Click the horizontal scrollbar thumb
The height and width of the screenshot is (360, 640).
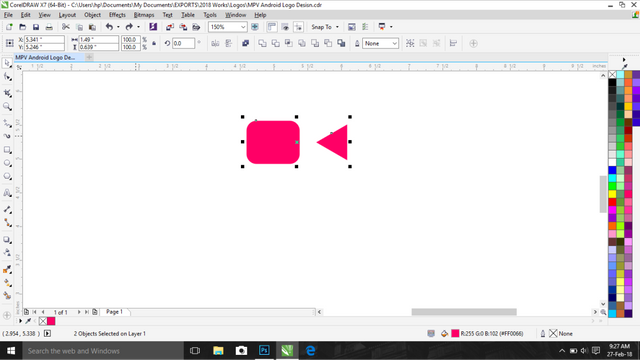464,312
